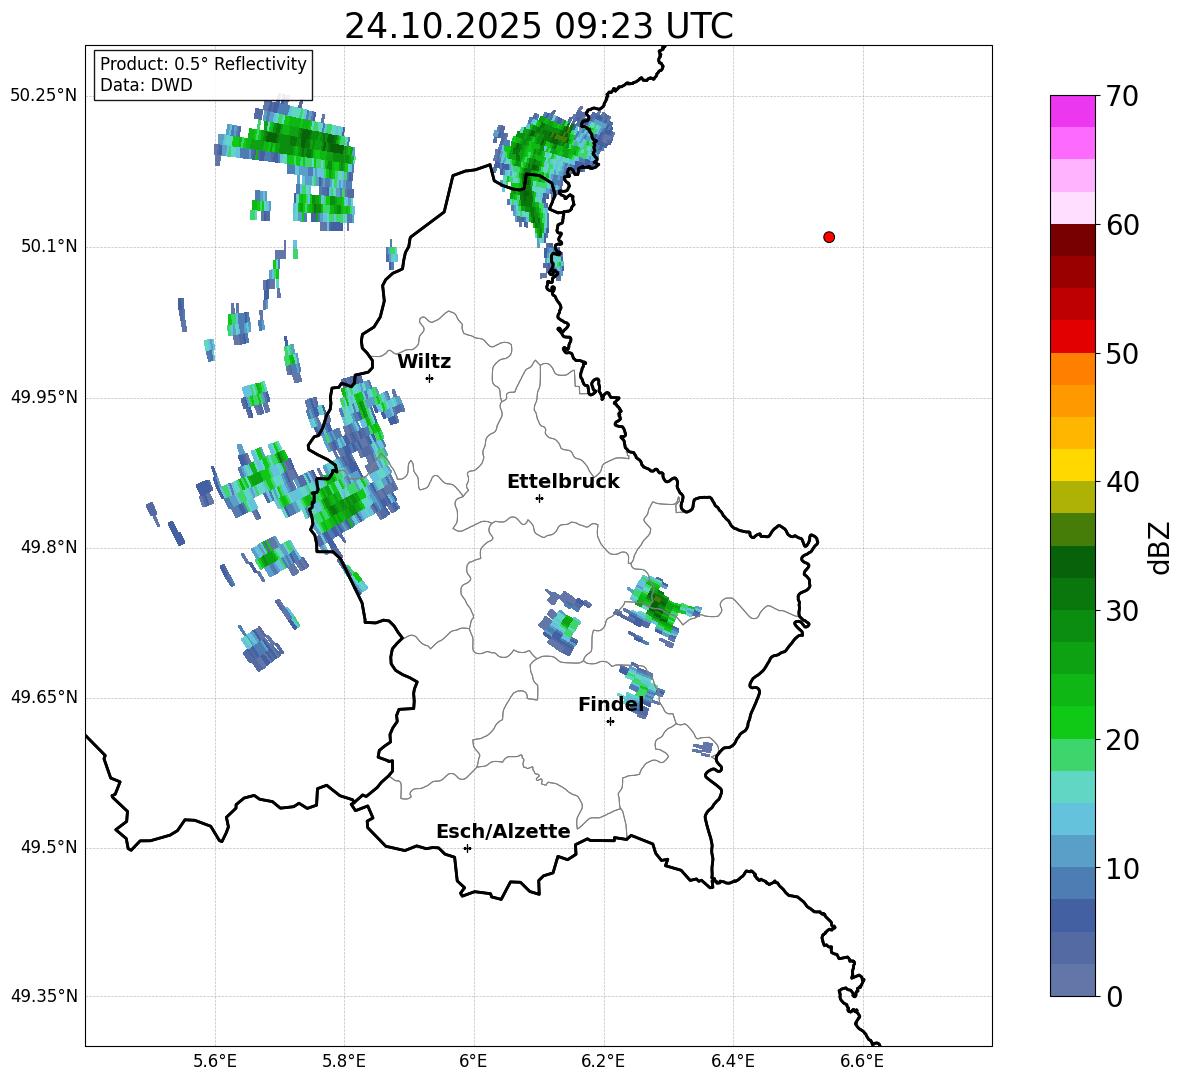Select the Wiltz city label
The width and height of the screenshot is (1184, 1081).
click(424, 362)
